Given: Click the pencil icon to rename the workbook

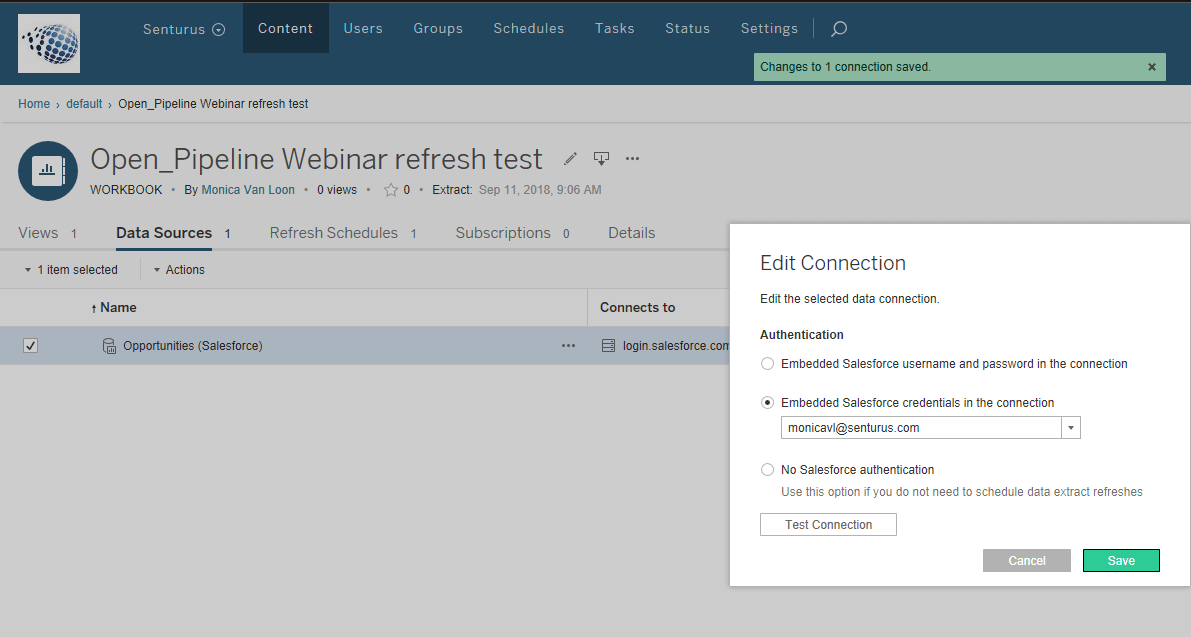Looking at the screenshot, I should point(569,158).
